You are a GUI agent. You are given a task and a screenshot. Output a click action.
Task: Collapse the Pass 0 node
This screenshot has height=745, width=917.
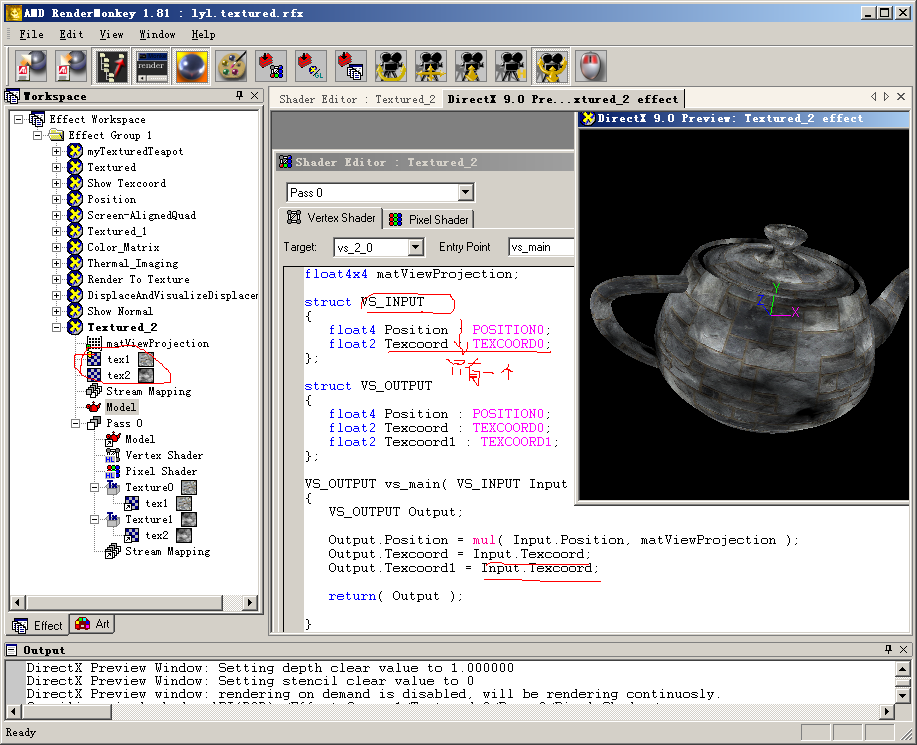[75, 423]
